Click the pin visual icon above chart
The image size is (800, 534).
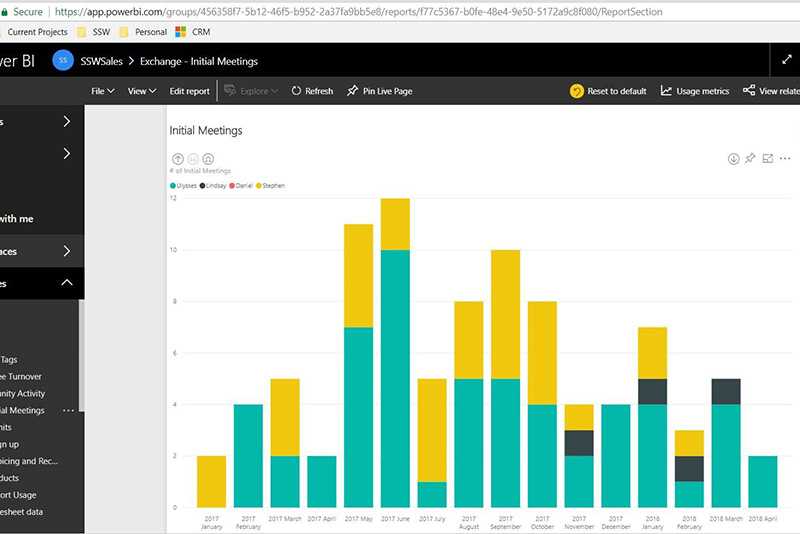pyautogui.click(x=750, y=159)
